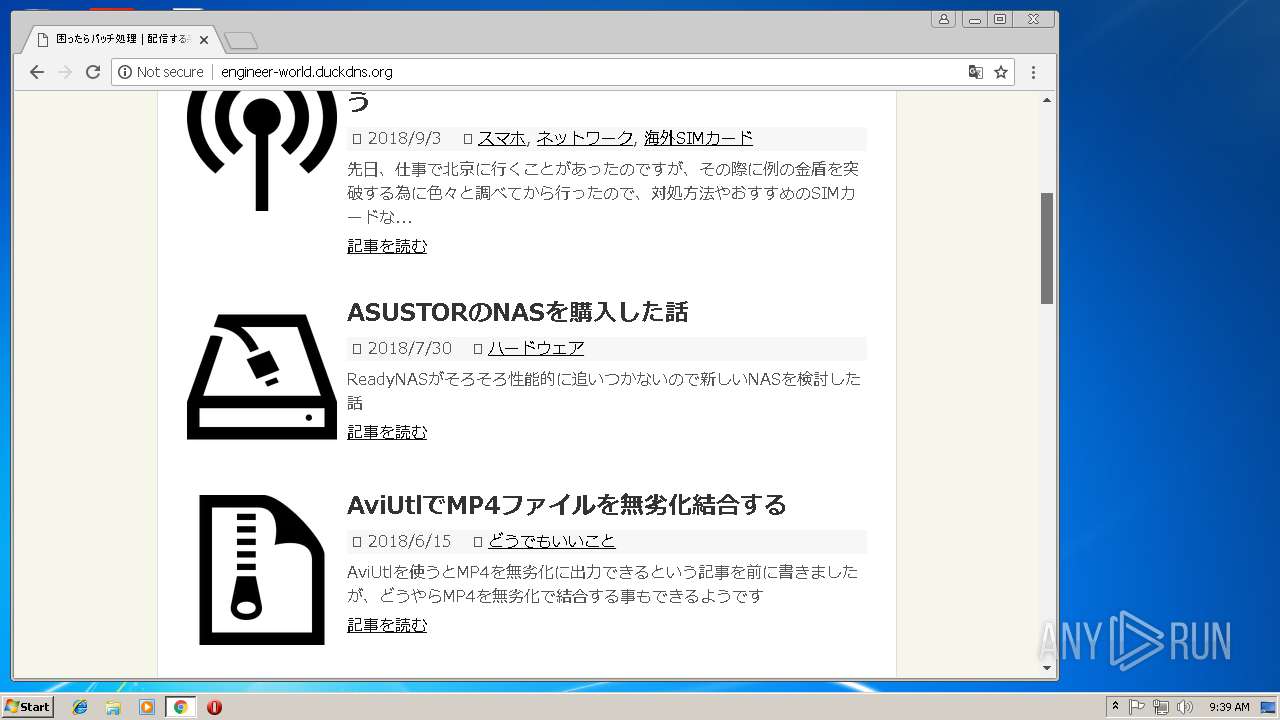Click the red security taskbar icon

coord(214,707)
